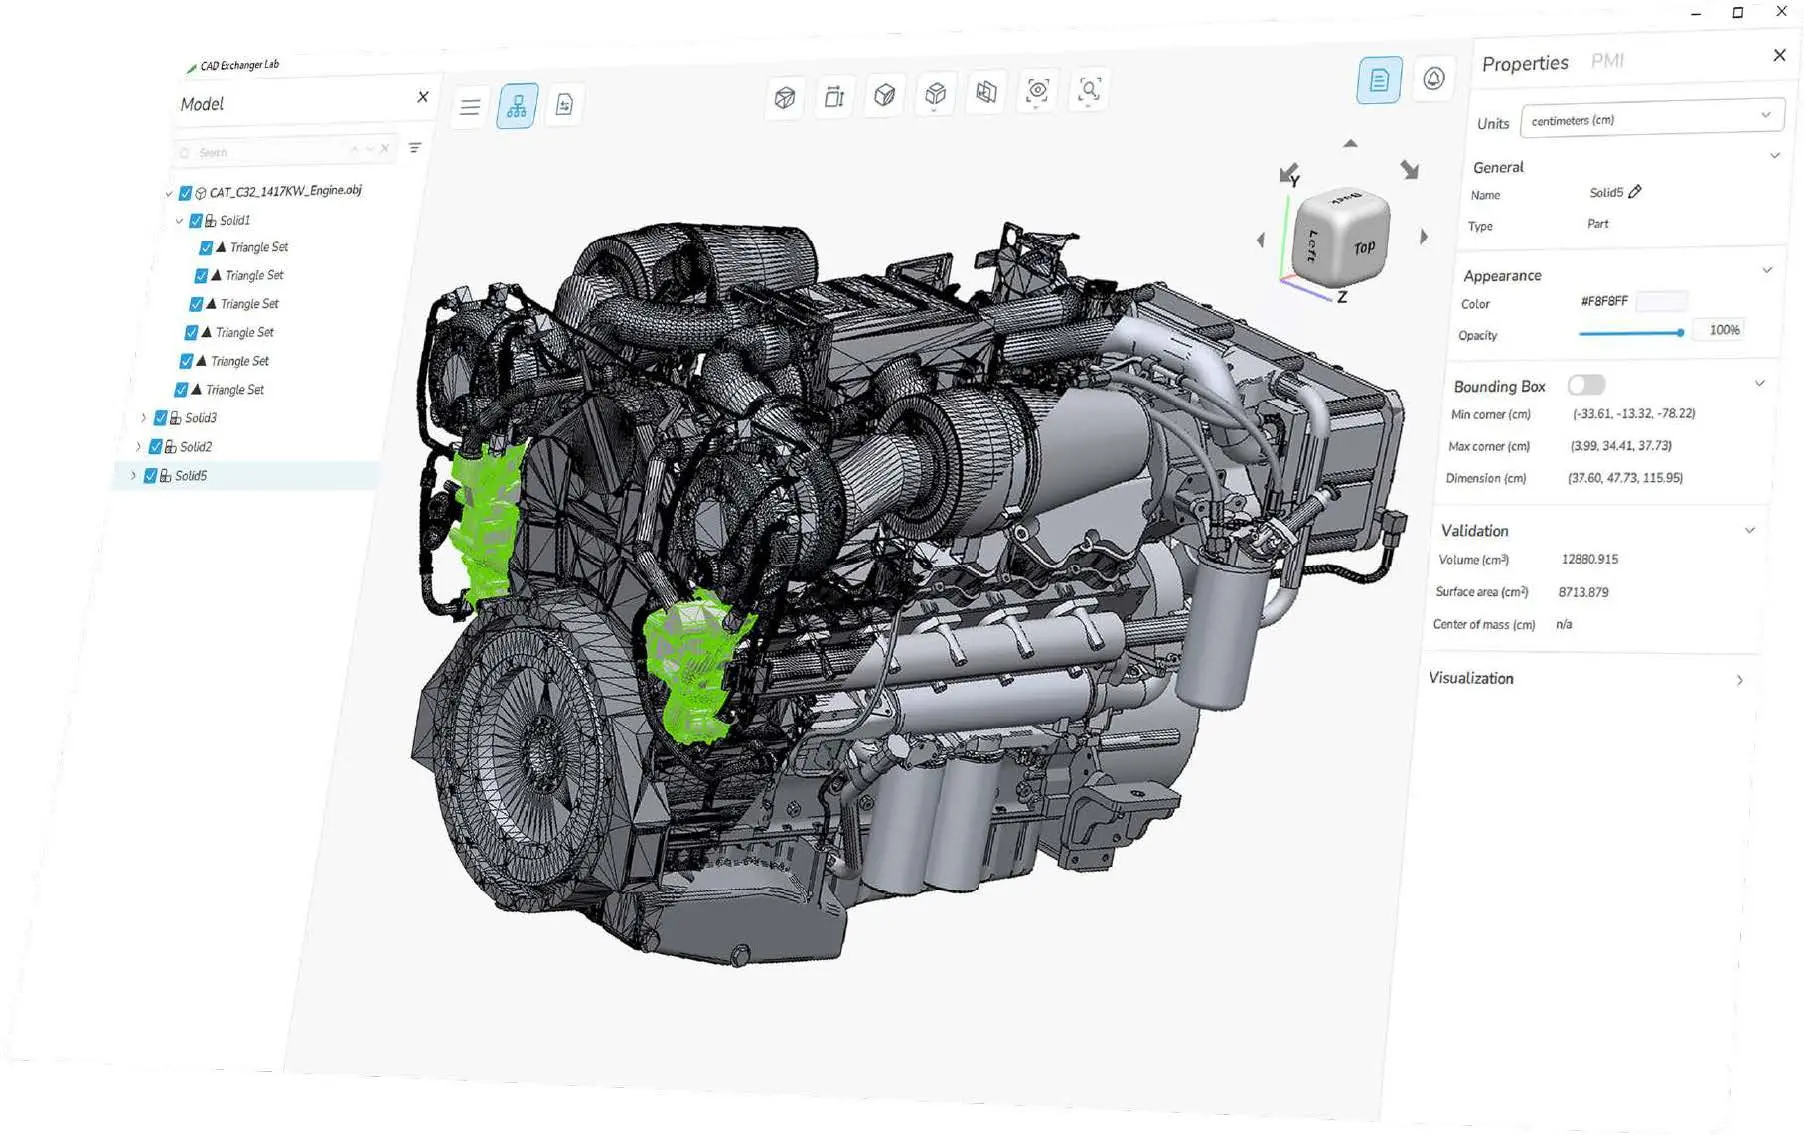Switch to the Properties tab

coord(1525,64)
